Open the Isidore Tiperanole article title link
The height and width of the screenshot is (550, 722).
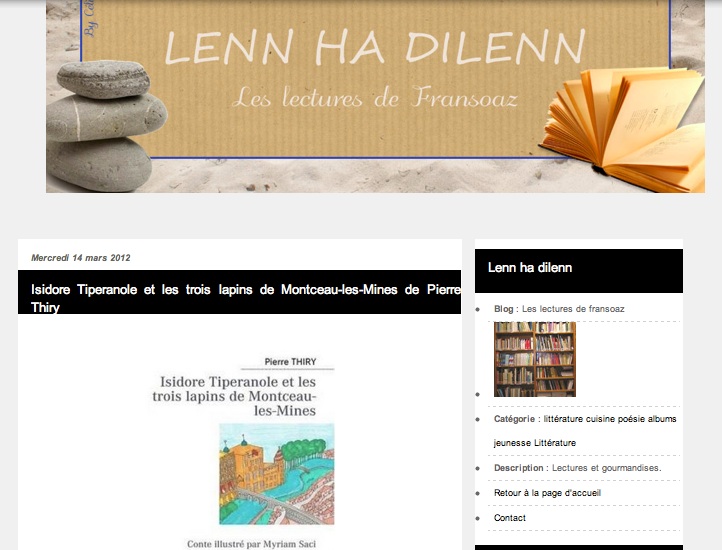(x=246, y=298)
